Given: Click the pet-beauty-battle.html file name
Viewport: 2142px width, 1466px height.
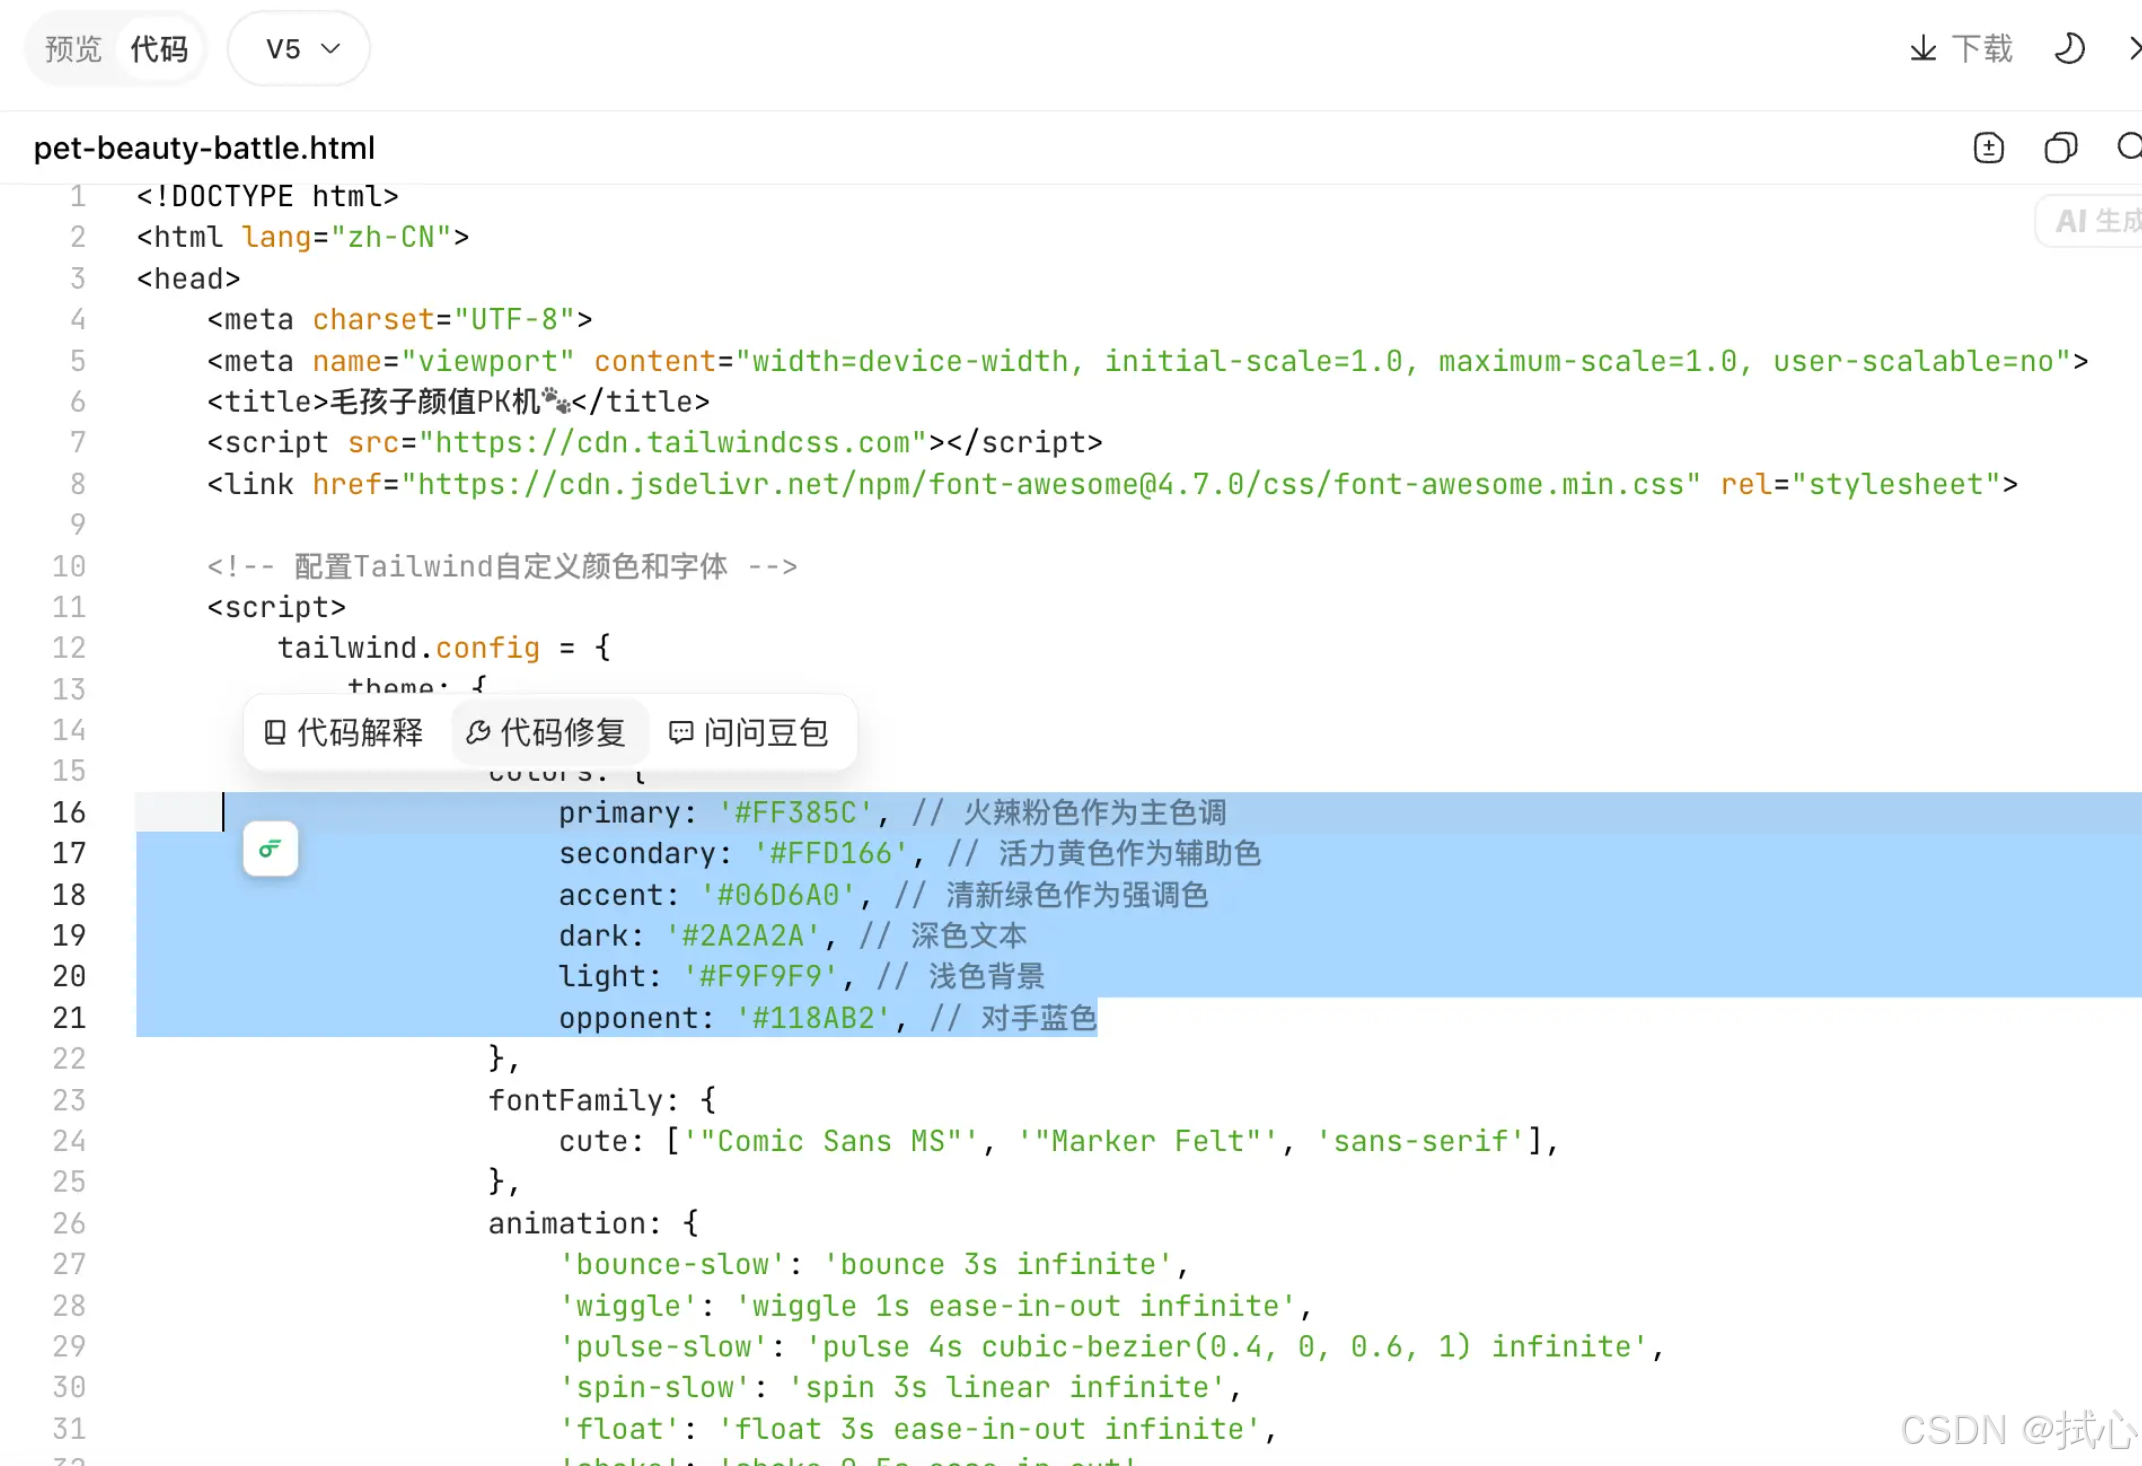Looking at the screenshot, I should coord(204,148).
